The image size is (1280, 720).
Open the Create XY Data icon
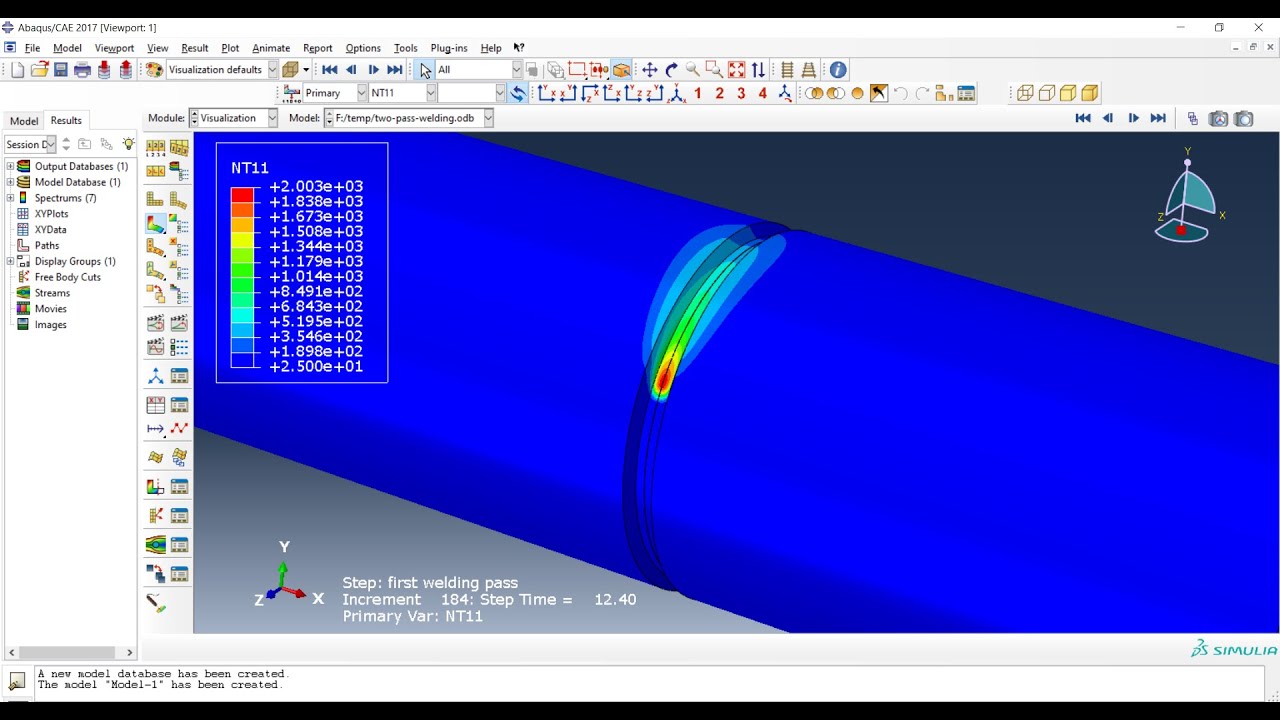[156, 406]
